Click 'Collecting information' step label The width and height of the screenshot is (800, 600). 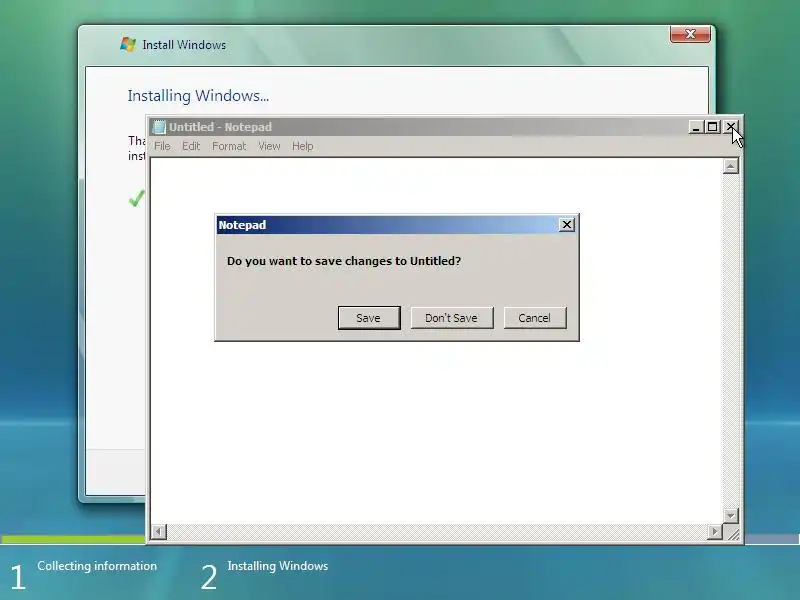tap(97, 566)
